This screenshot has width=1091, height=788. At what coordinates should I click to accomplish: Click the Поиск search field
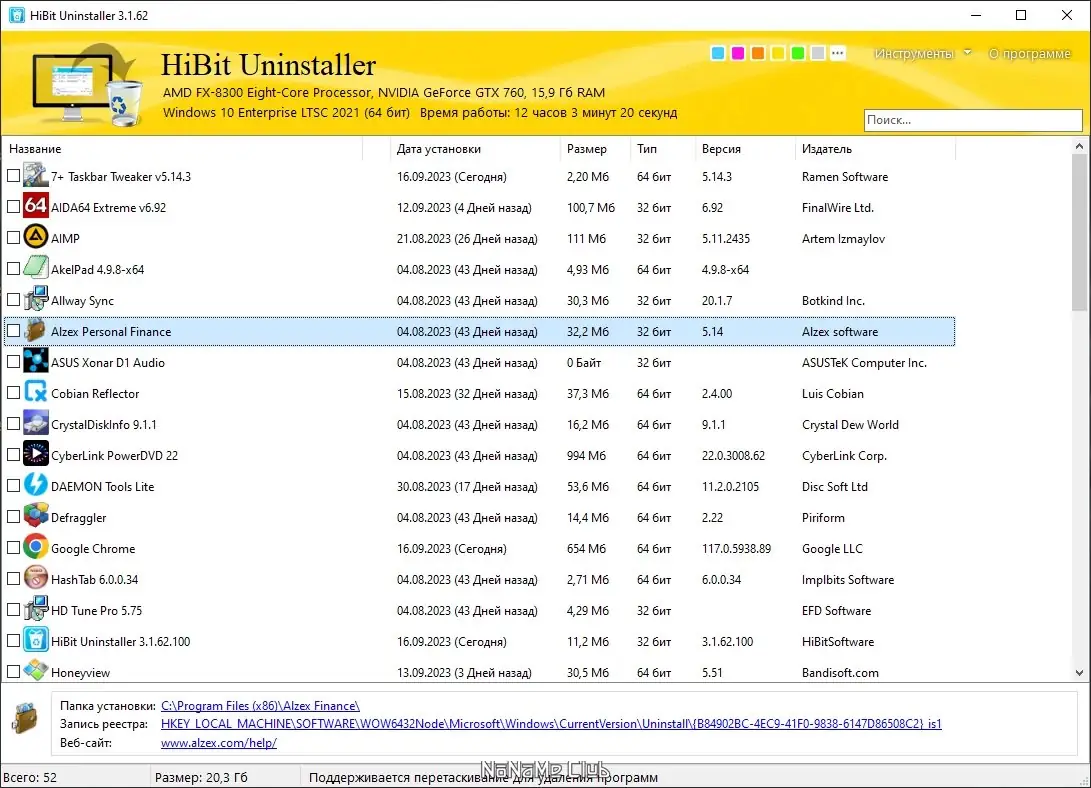tap(973, 120)
